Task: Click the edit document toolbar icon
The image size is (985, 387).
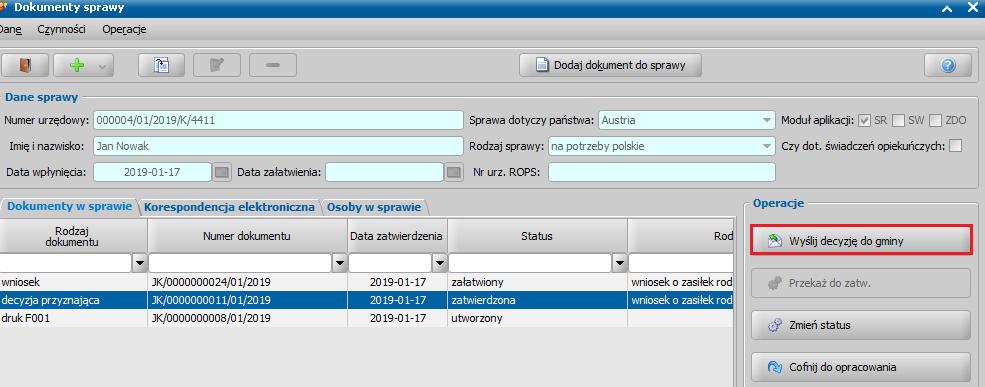Action: click(x=217, y=65)
